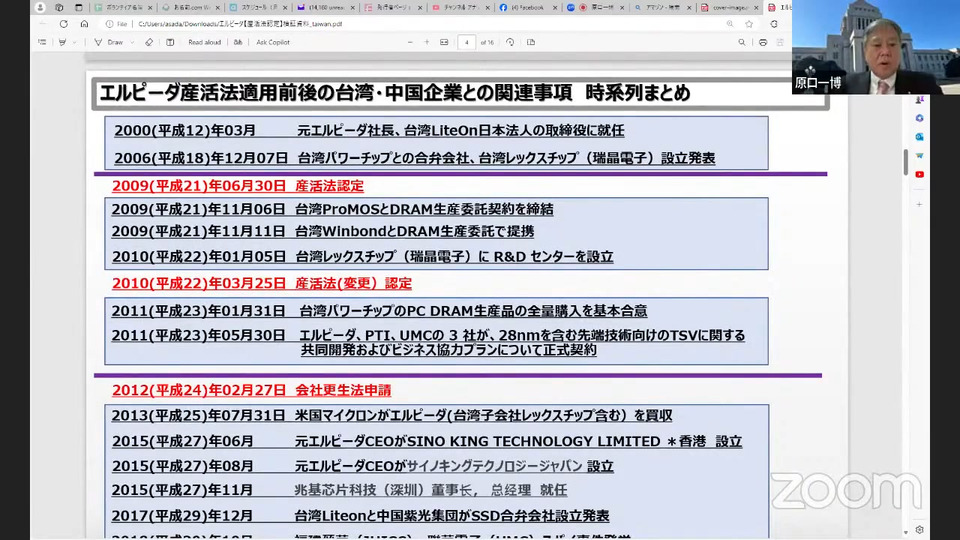Screen dimensions: 960x540
Task: Select the Add text tool
Action: (x=170, y=42)
